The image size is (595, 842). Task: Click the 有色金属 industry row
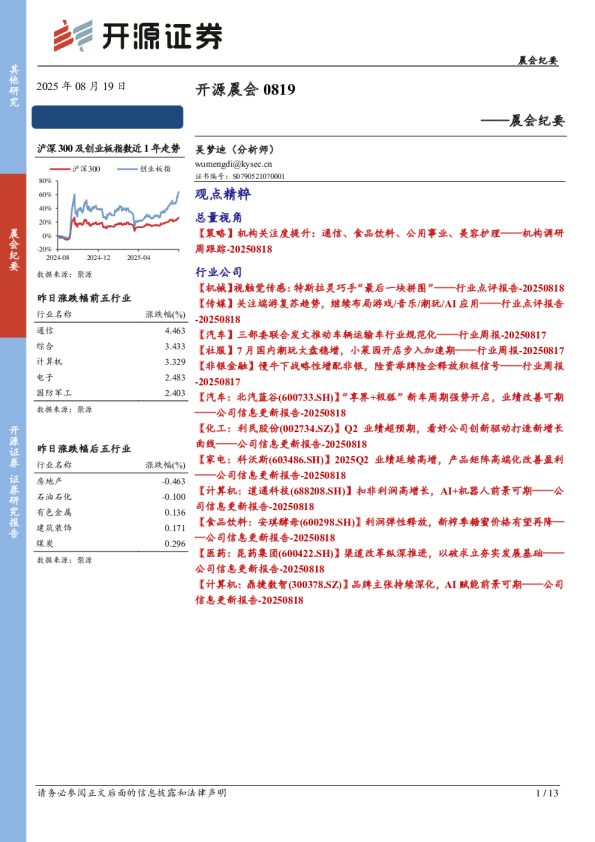click(x=111, y=512)
